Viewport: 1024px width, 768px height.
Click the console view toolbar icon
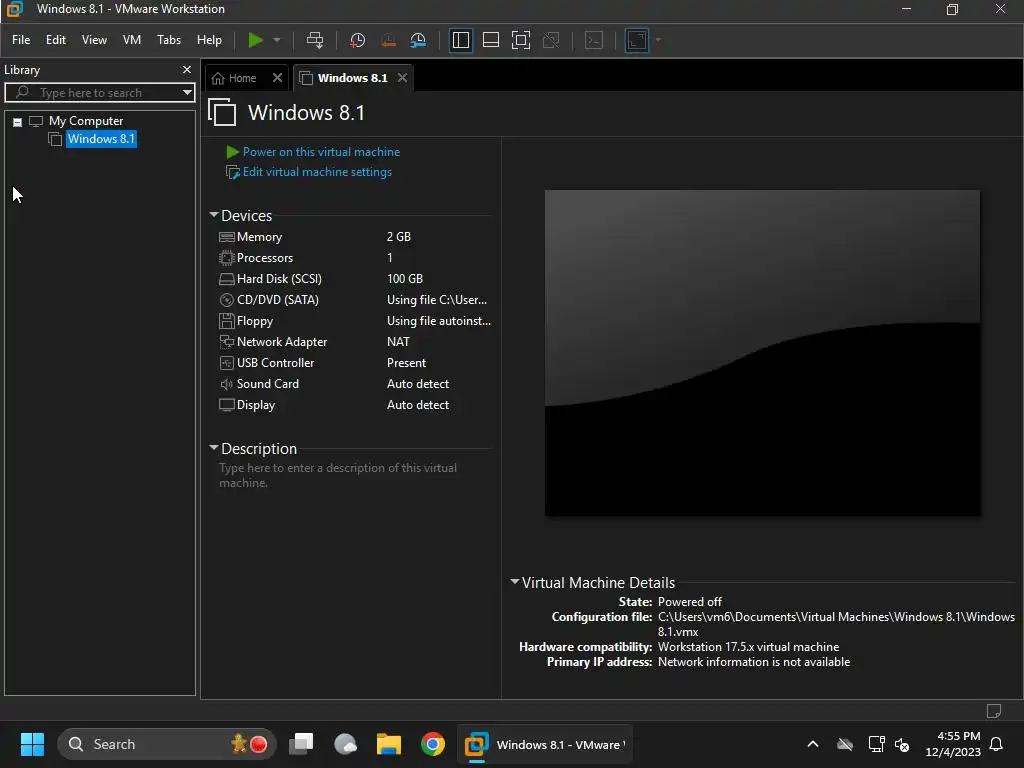click(x=594, y=40)
